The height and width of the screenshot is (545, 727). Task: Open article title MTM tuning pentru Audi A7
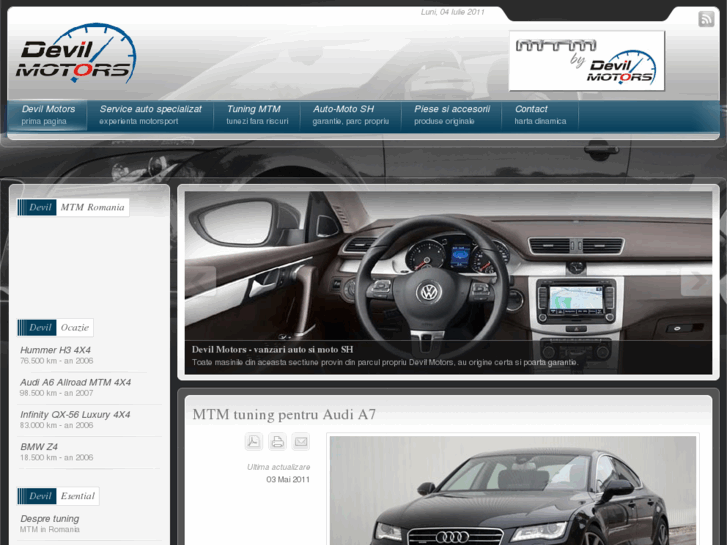[x=284, y=414]
